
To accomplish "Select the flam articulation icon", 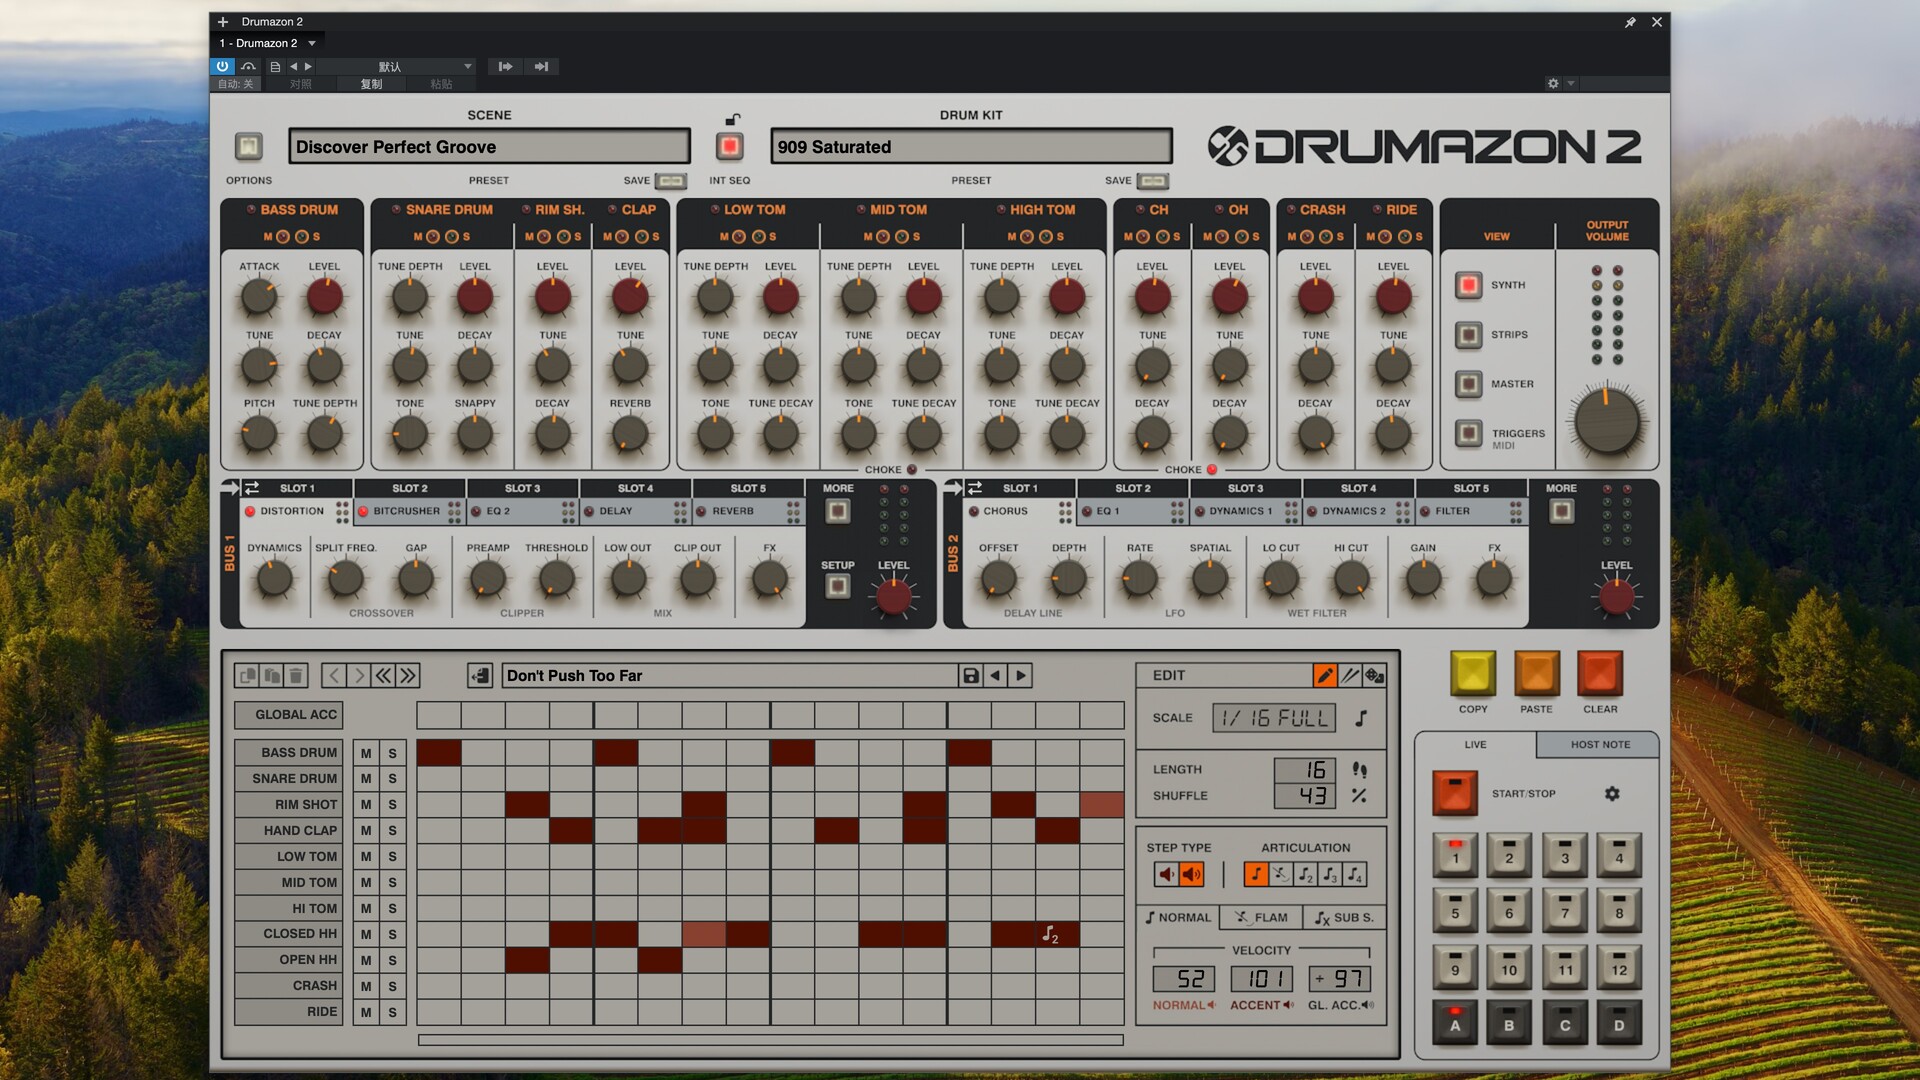I will point(1281,875).
